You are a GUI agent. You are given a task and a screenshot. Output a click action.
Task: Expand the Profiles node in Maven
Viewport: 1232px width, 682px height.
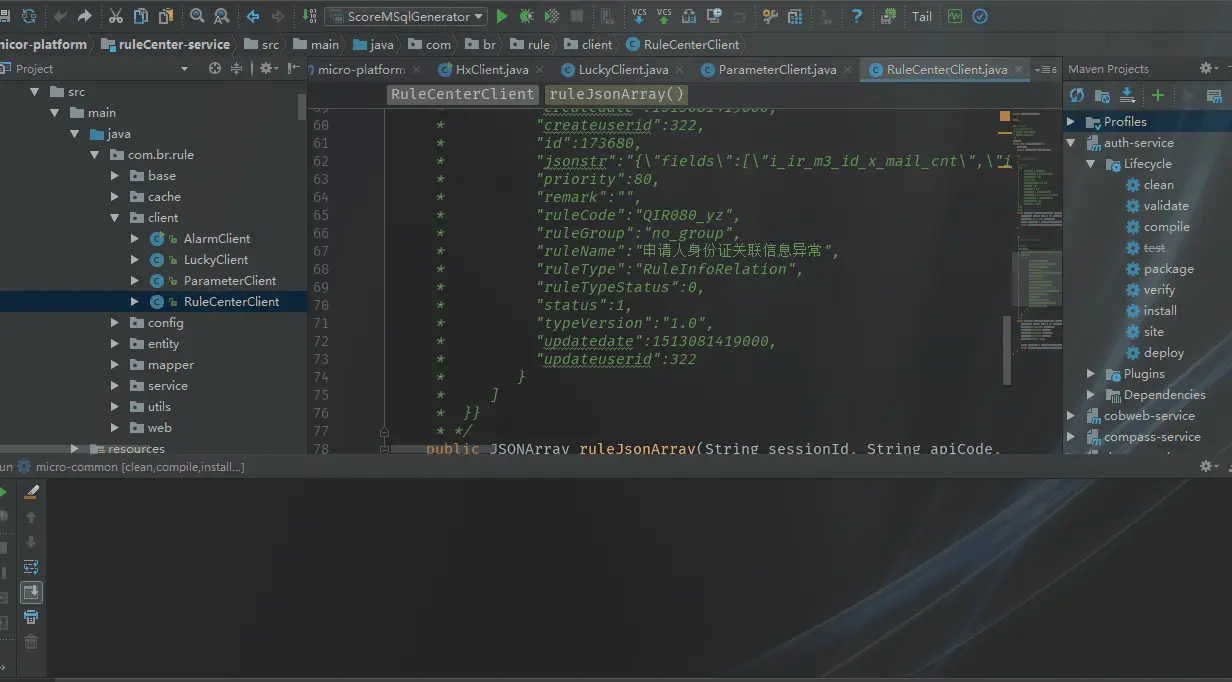pos(1071,121)
